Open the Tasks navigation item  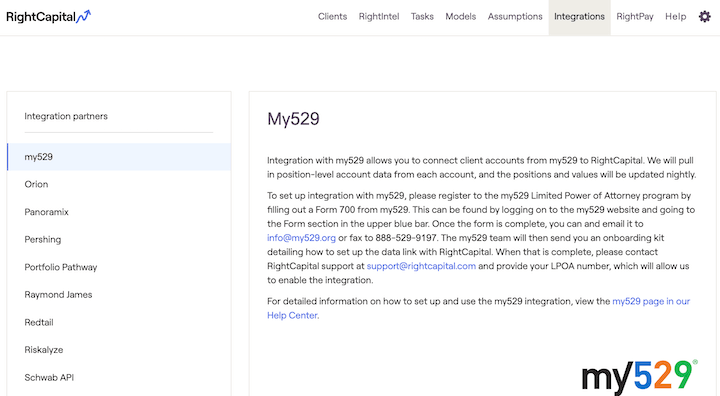tap(422, 17)
